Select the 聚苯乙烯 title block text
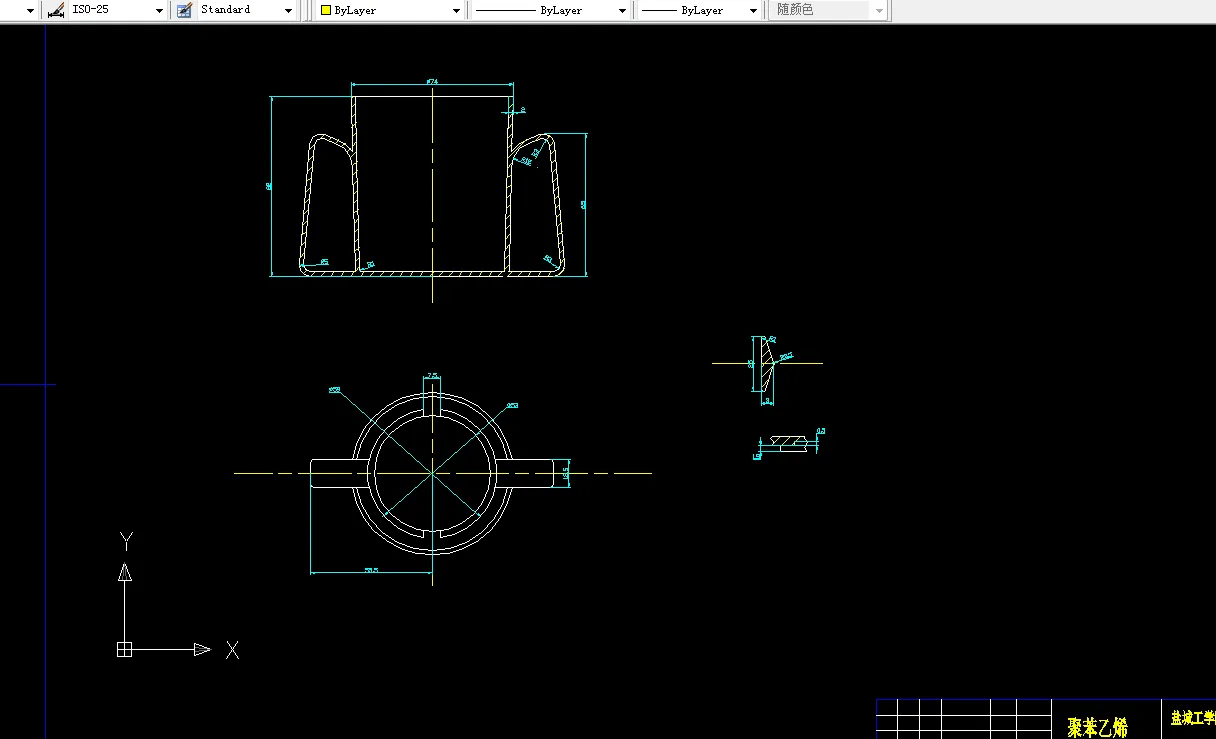The image size is (1216, 739). tap(1098, 727)
